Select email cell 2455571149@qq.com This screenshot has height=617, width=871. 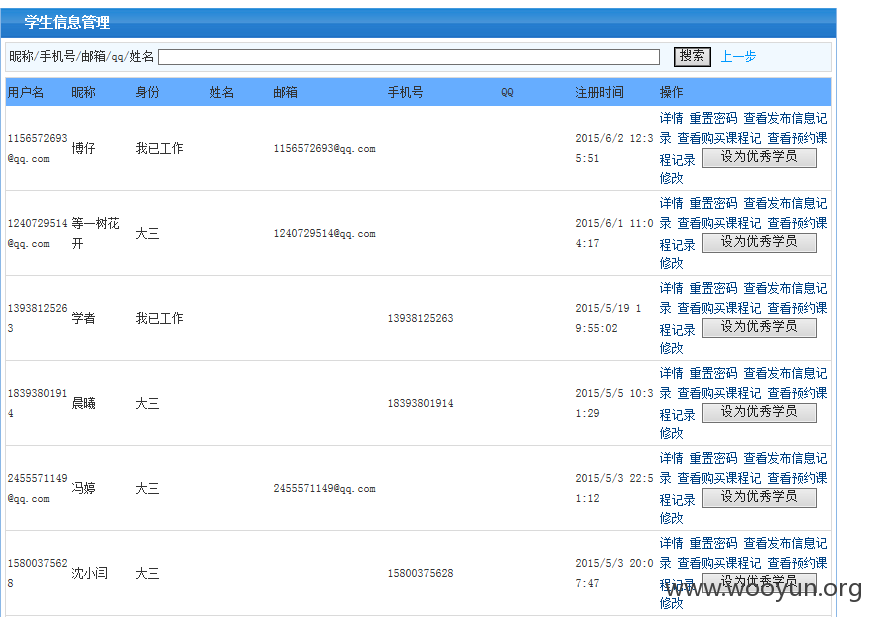click(x=324, y=488)
